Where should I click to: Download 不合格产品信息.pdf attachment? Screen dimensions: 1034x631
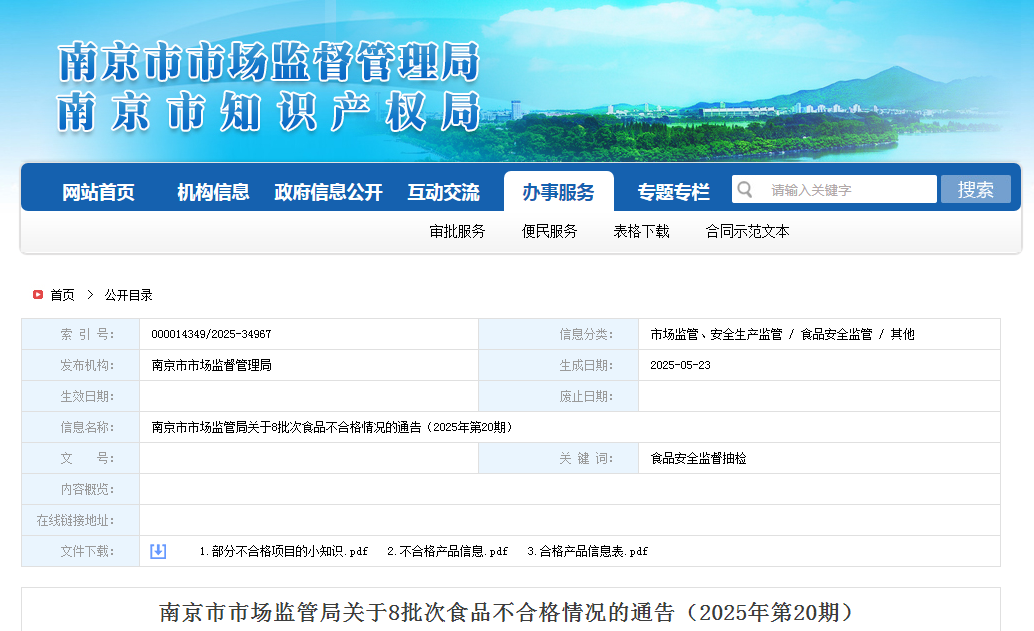pos(447,551)
